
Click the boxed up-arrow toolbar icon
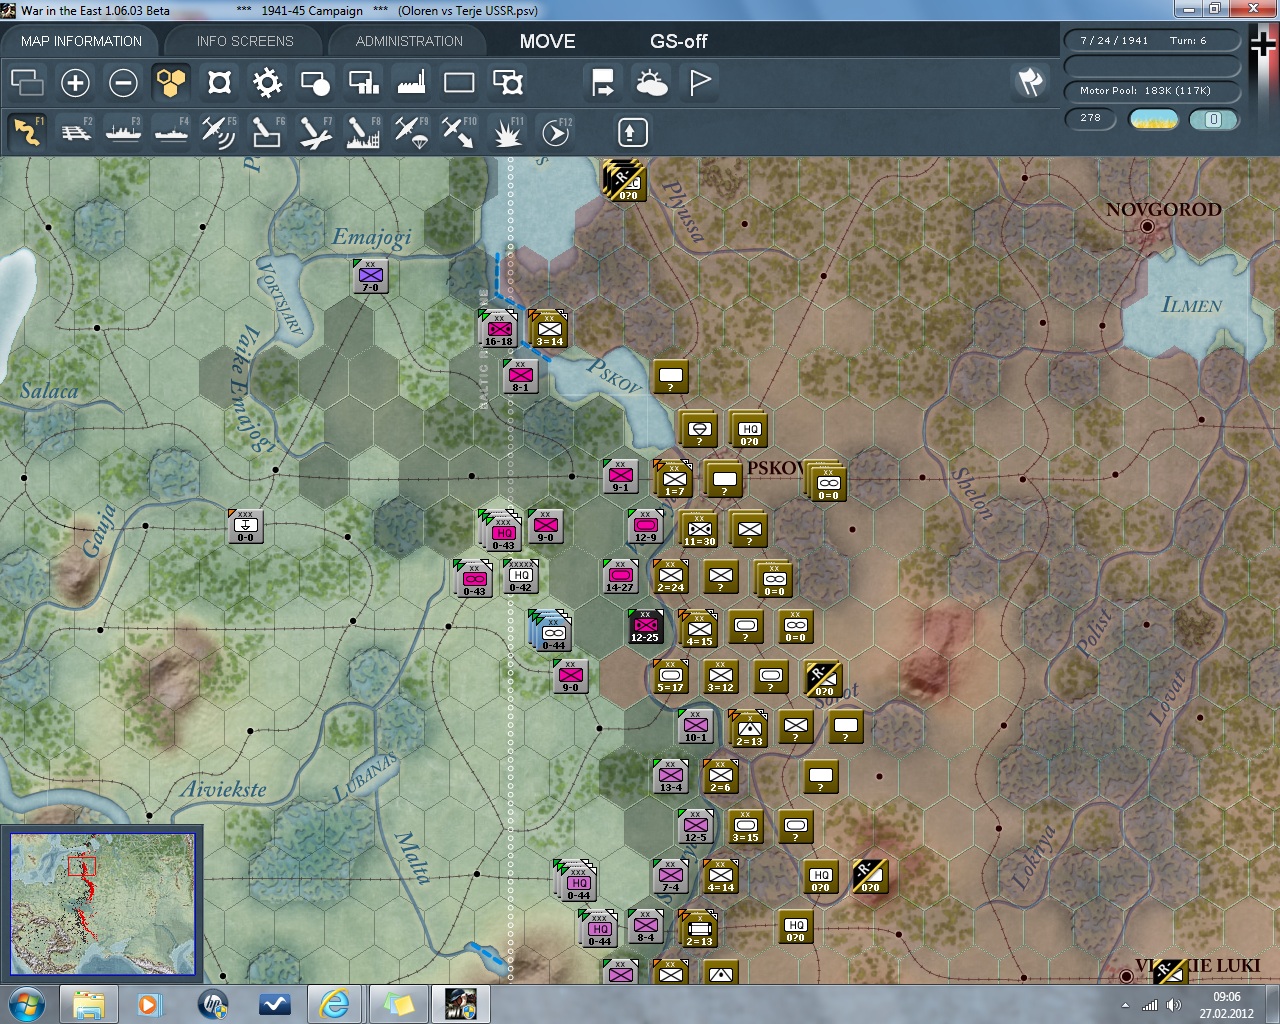point(632,132)
